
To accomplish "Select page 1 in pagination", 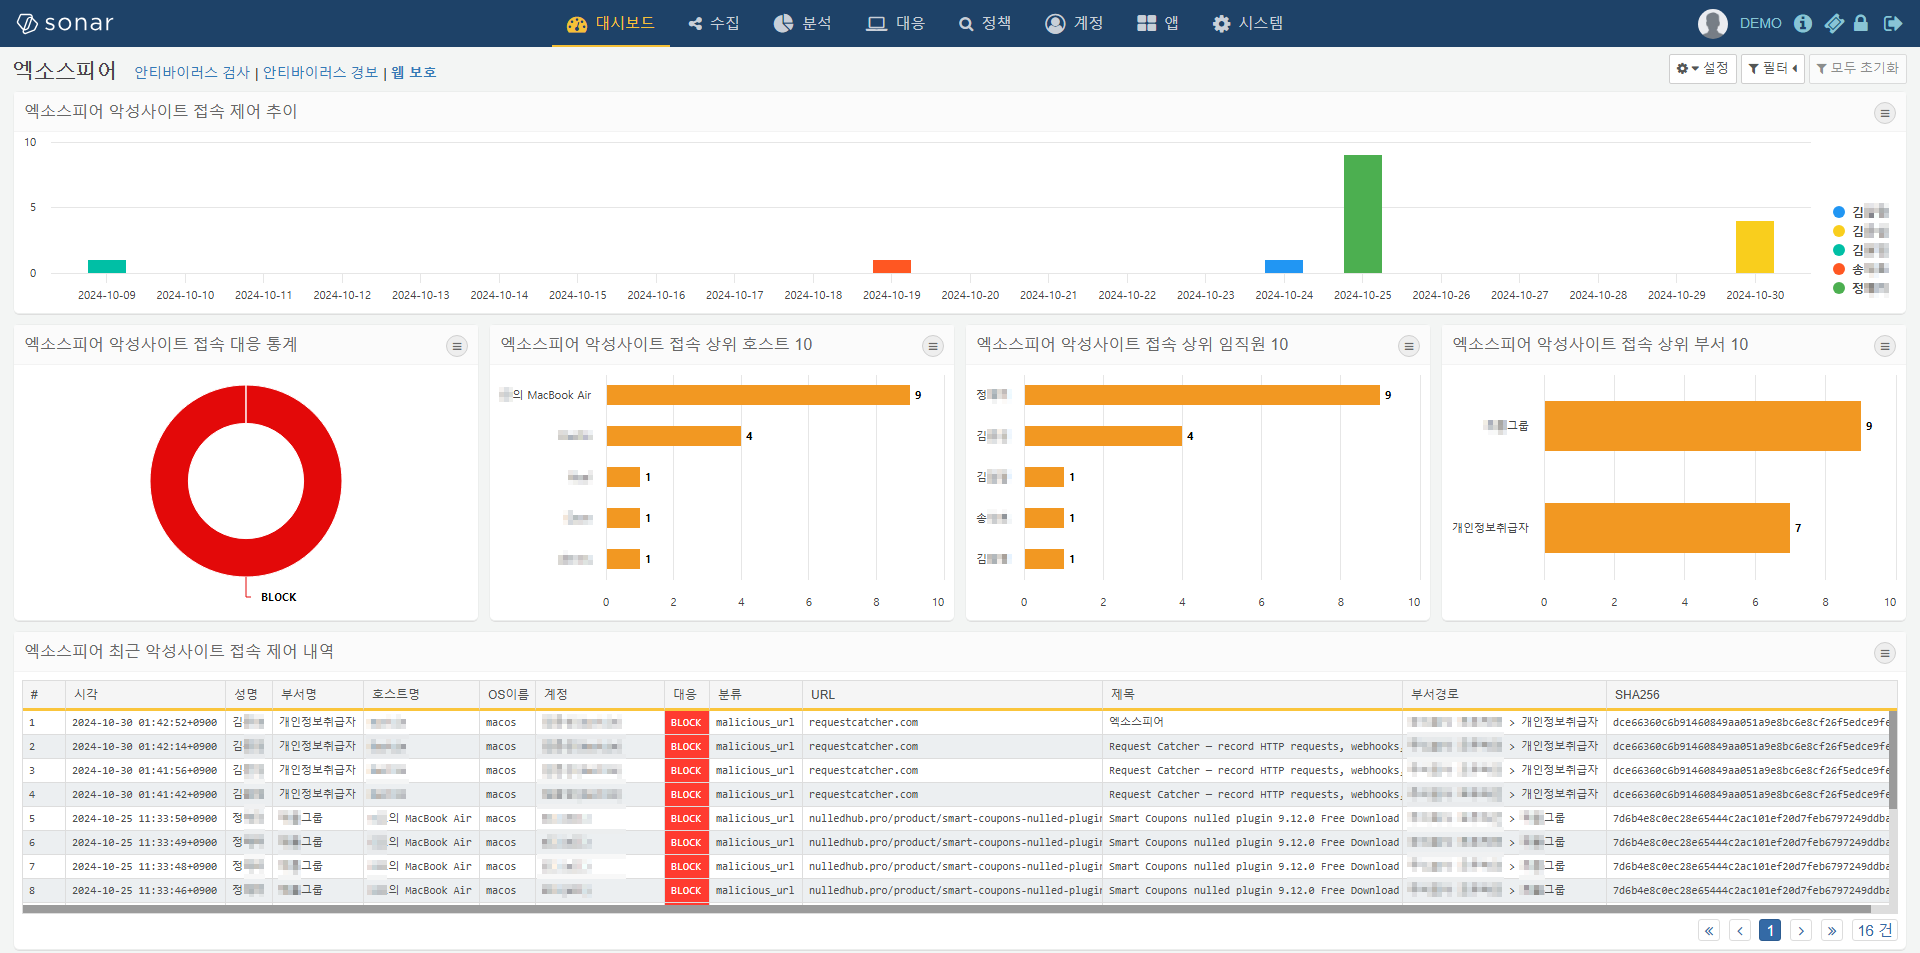I will click(x=1770, y=931).
